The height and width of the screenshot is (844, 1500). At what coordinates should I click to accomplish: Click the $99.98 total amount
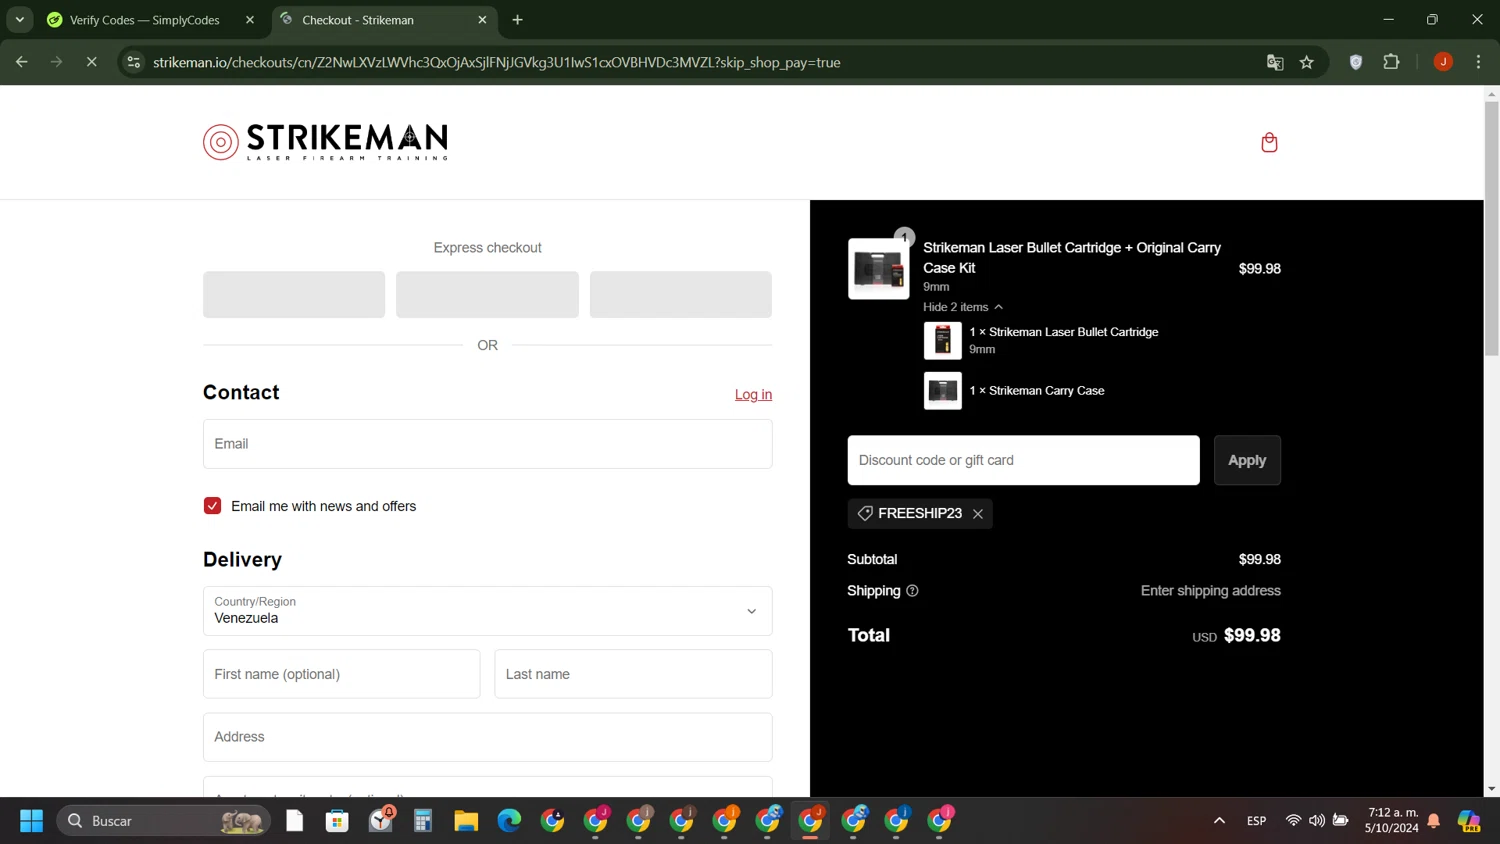[1252, 636]
